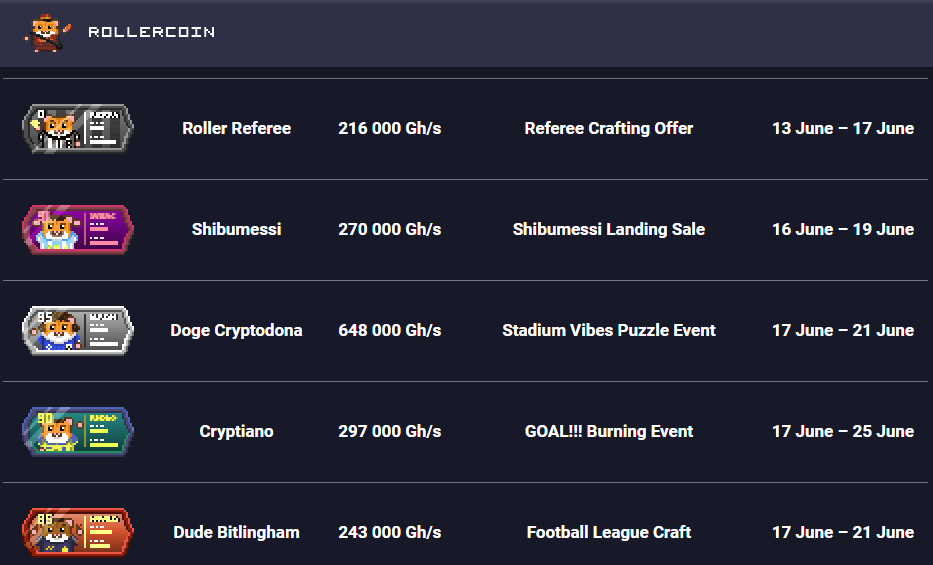This screenshot has width=933, height=565.
Task: Open the GOAL!!! Burning Event entry
Action: [609, 432]
